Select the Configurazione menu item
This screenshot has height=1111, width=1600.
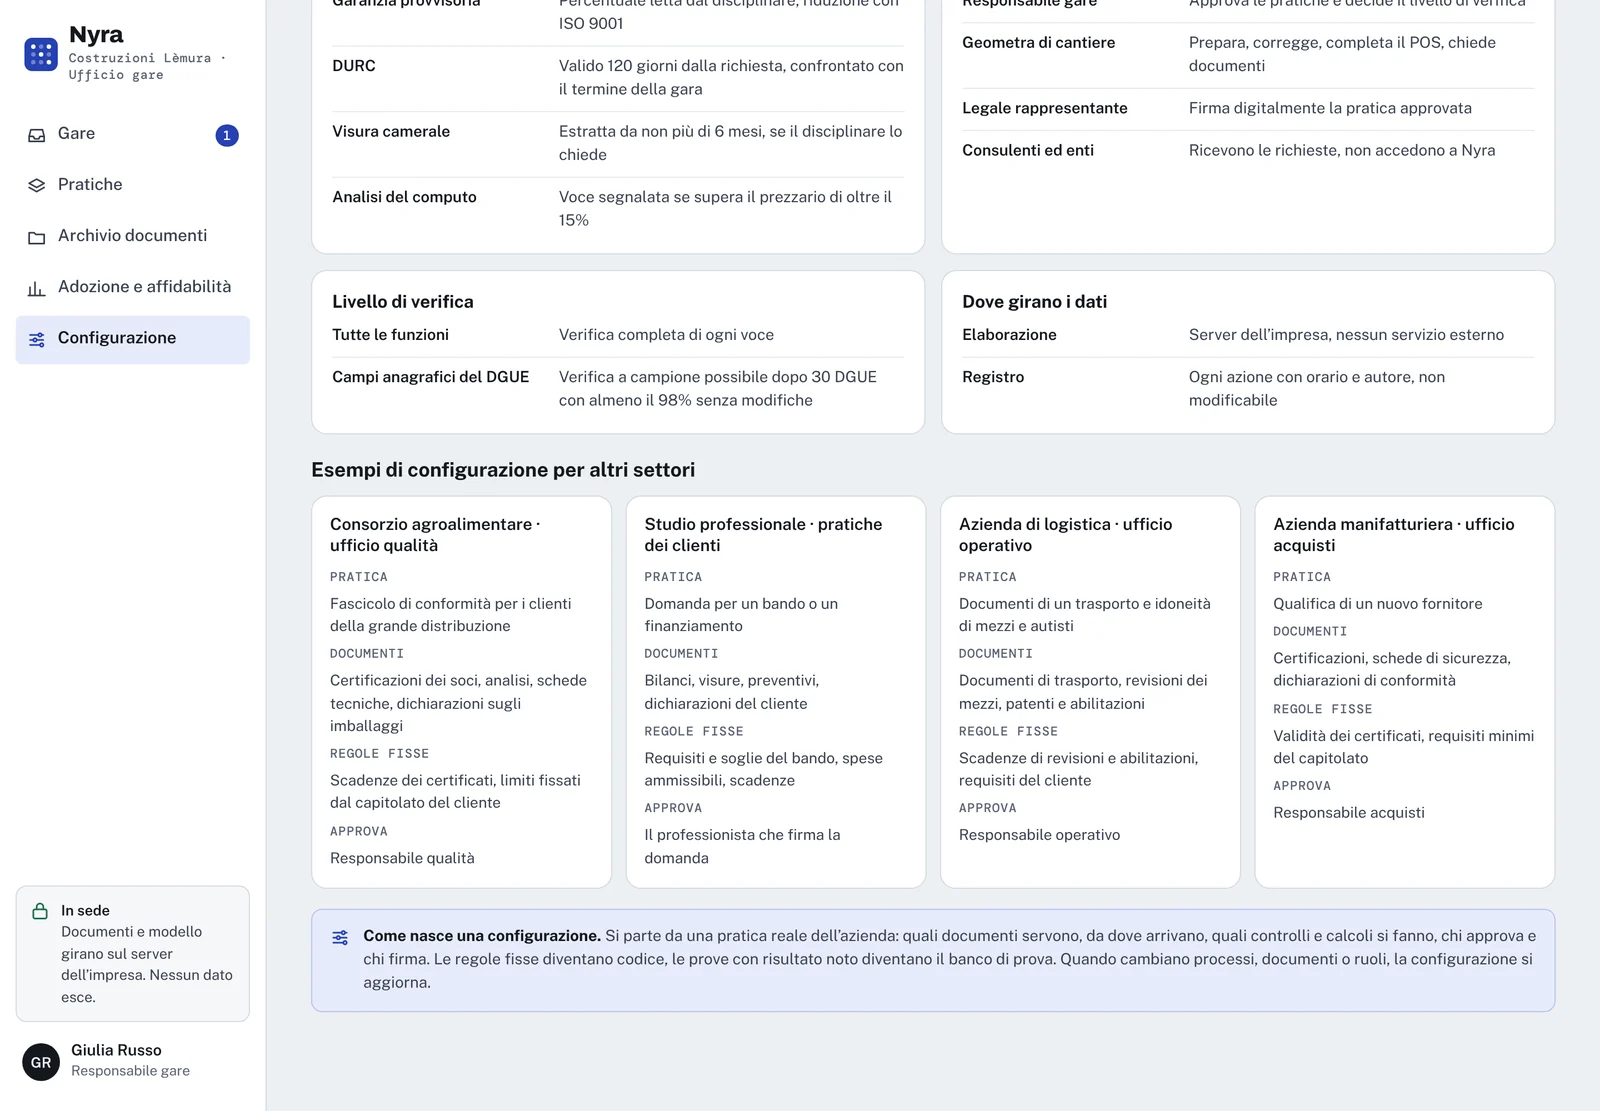(133, 339)
